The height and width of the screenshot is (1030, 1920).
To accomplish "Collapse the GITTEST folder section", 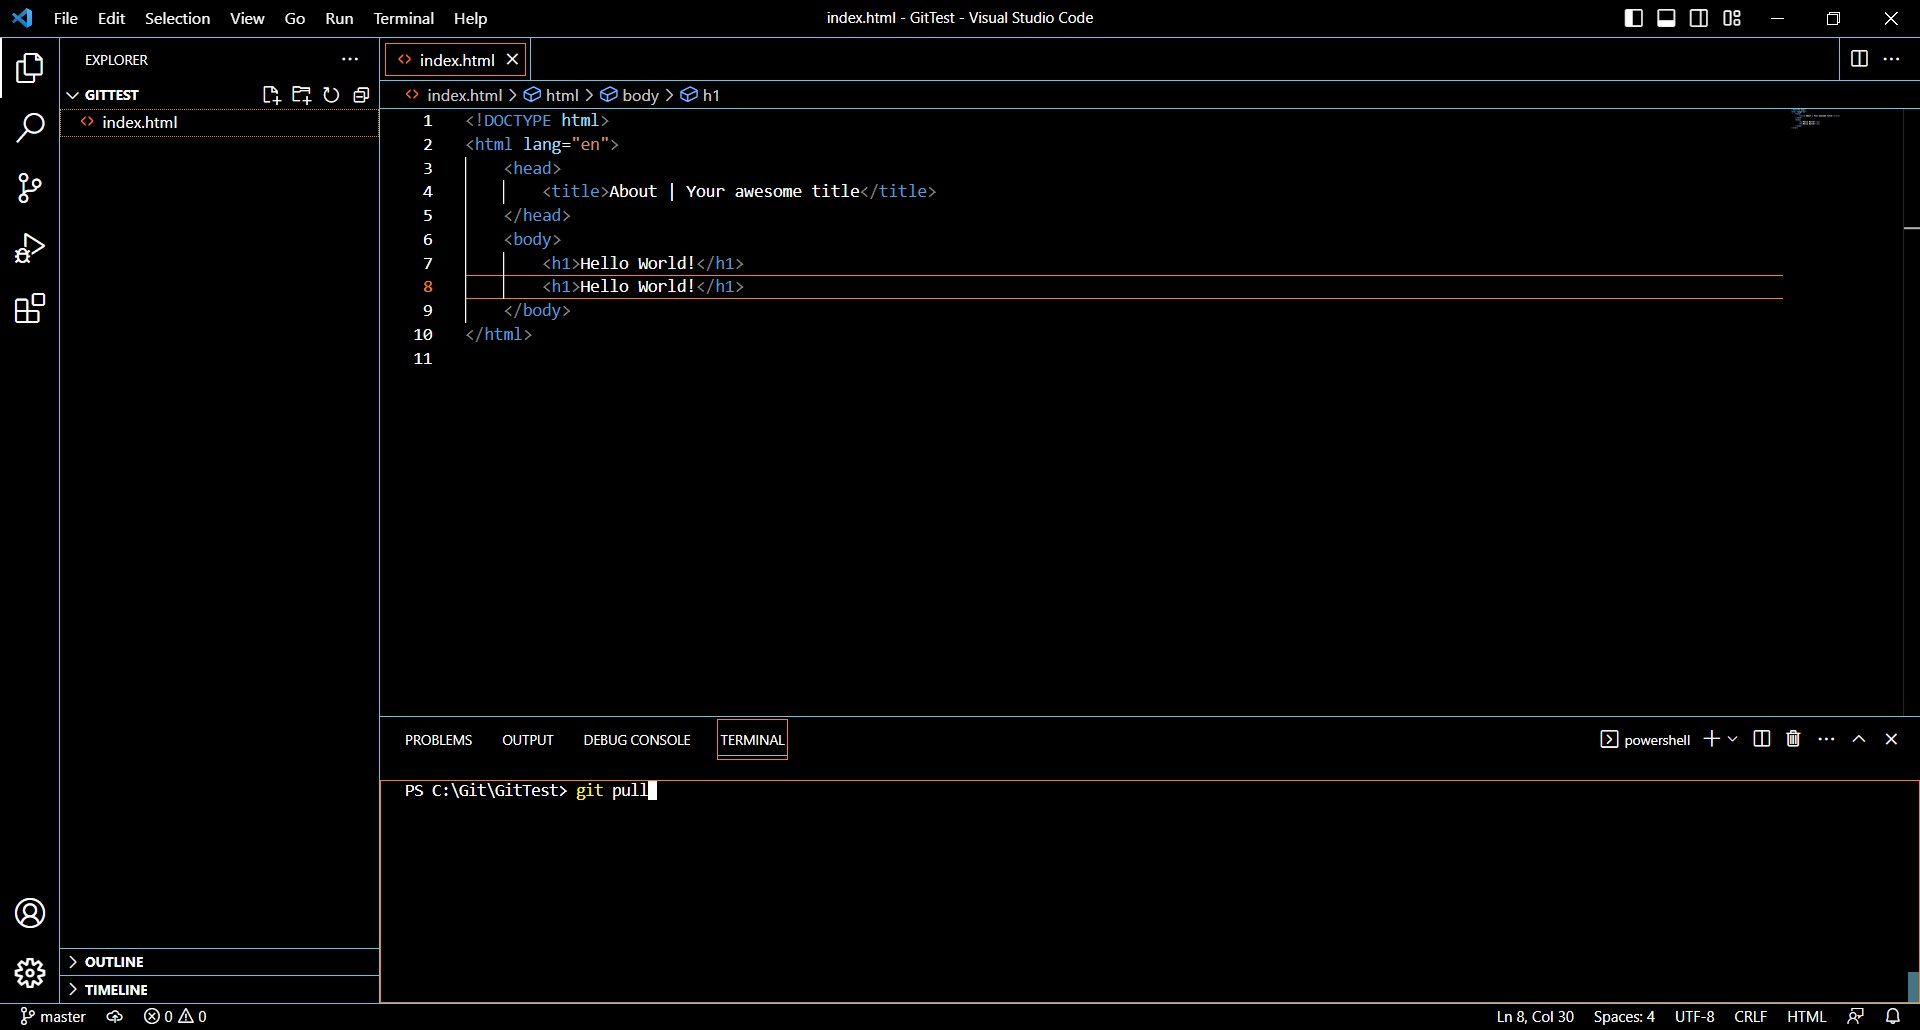I will point(219,95).
